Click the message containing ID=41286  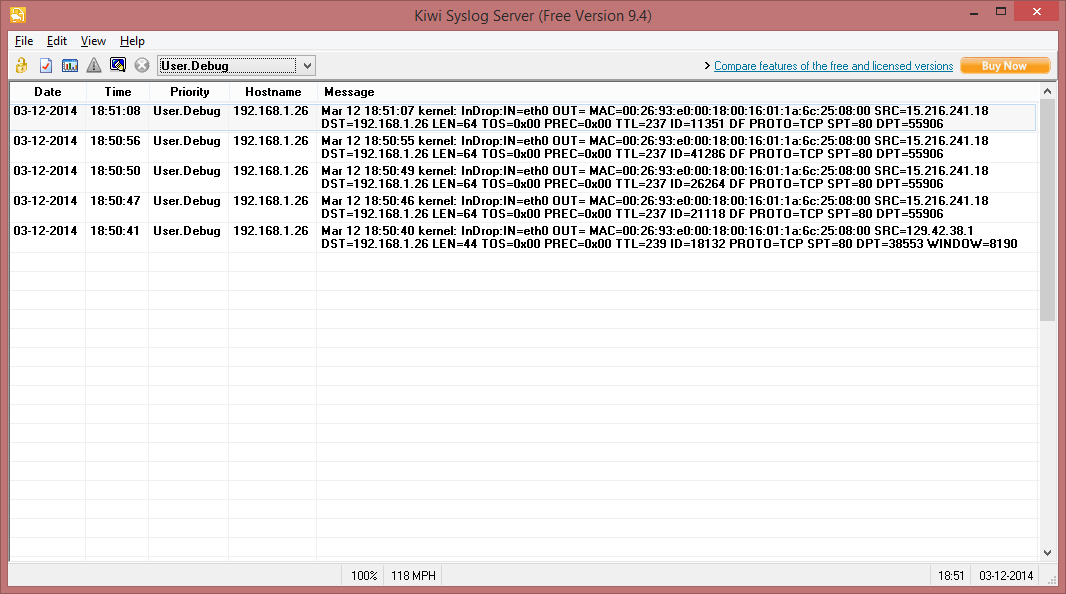click(x=655, y=147)
